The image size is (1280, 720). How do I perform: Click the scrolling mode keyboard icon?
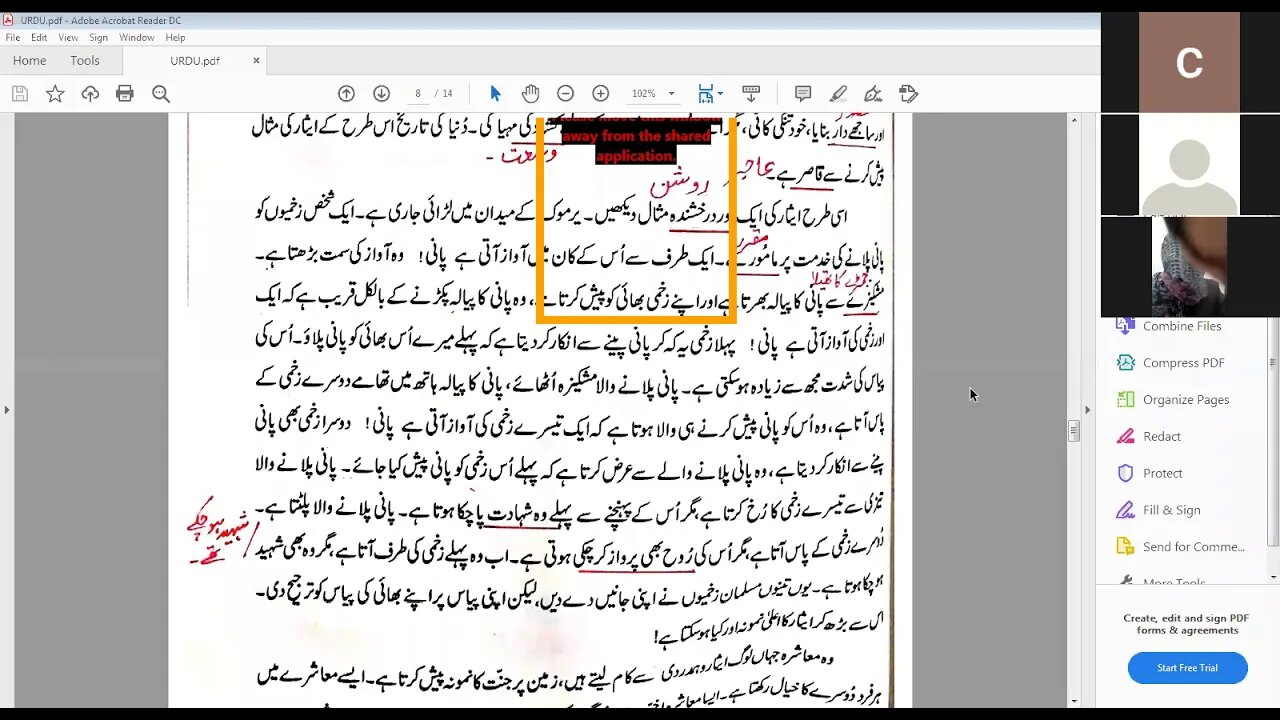click(751, 94)
